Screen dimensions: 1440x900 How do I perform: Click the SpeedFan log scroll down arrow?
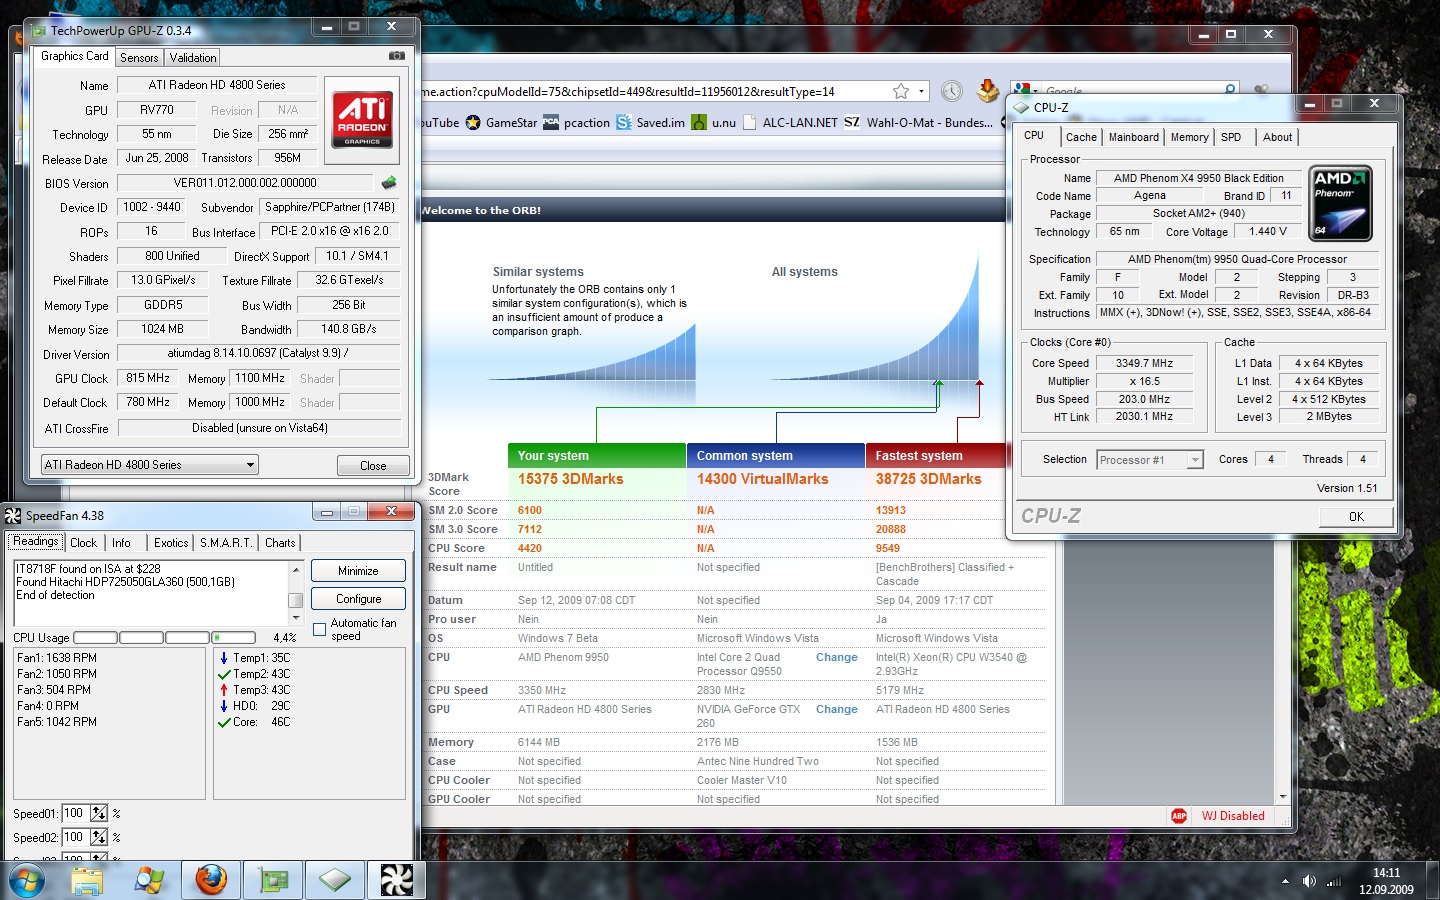point(295,618)
